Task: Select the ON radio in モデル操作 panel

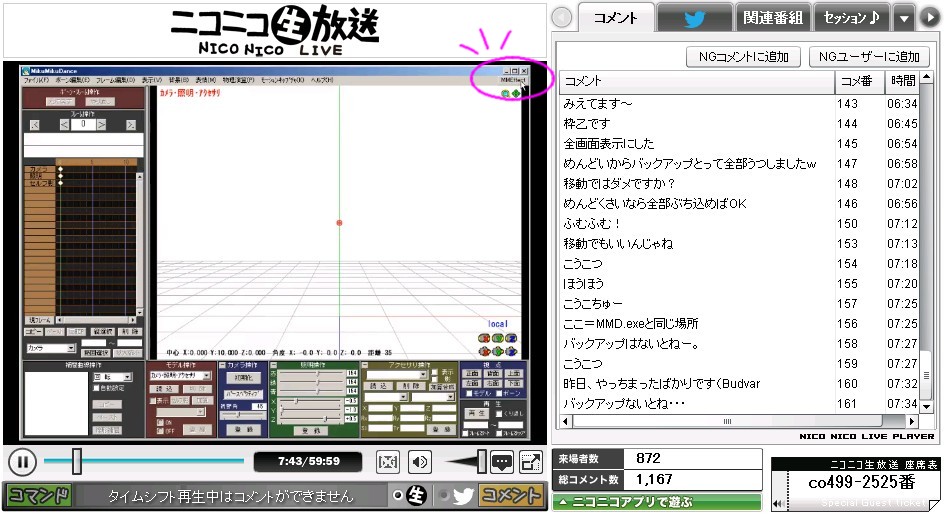Action: coord(160,423)
